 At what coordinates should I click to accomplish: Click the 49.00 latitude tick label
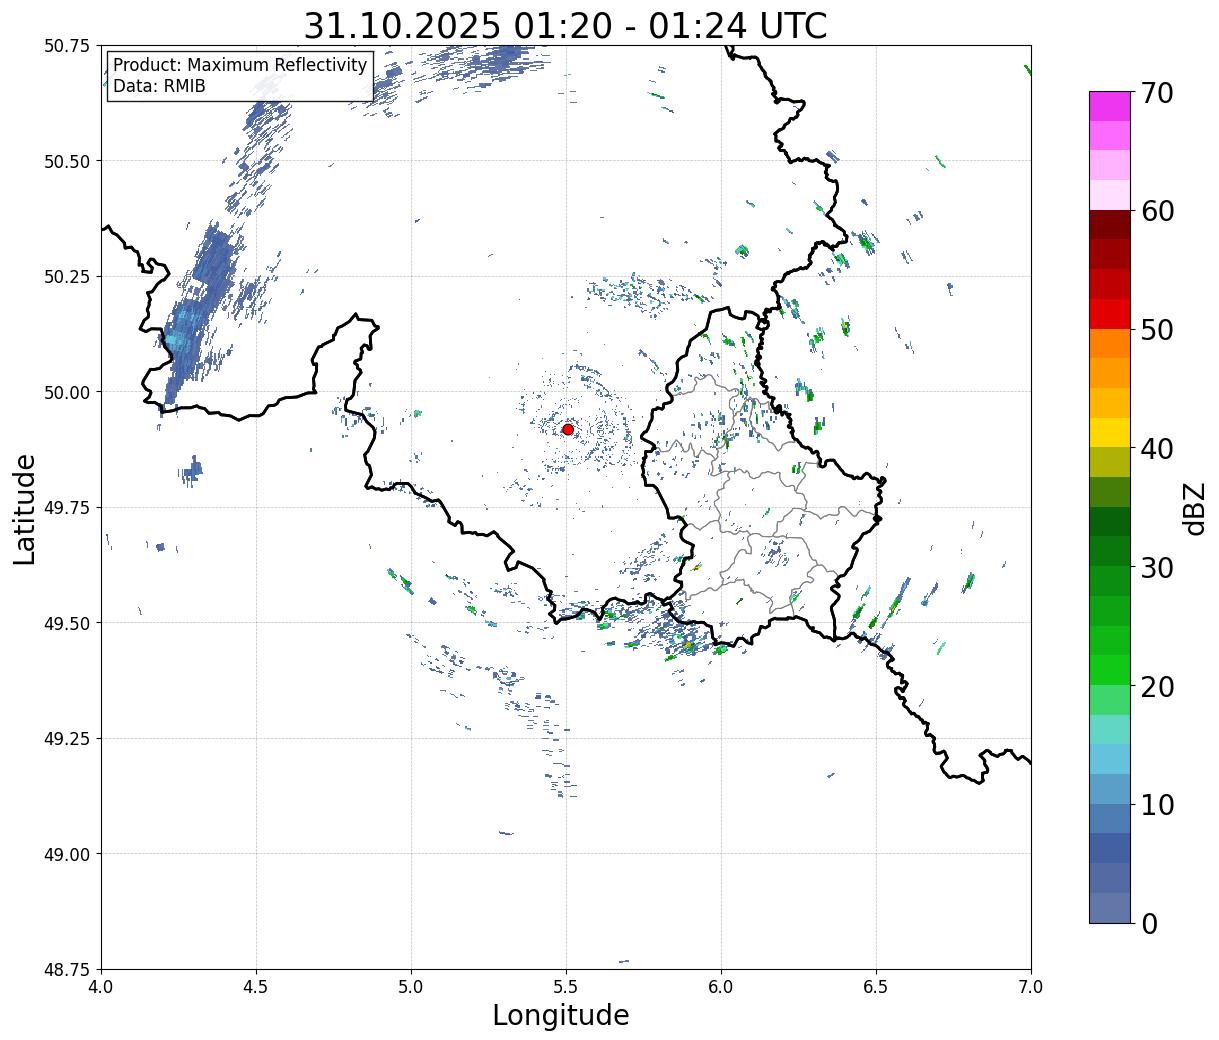point(66,854)
